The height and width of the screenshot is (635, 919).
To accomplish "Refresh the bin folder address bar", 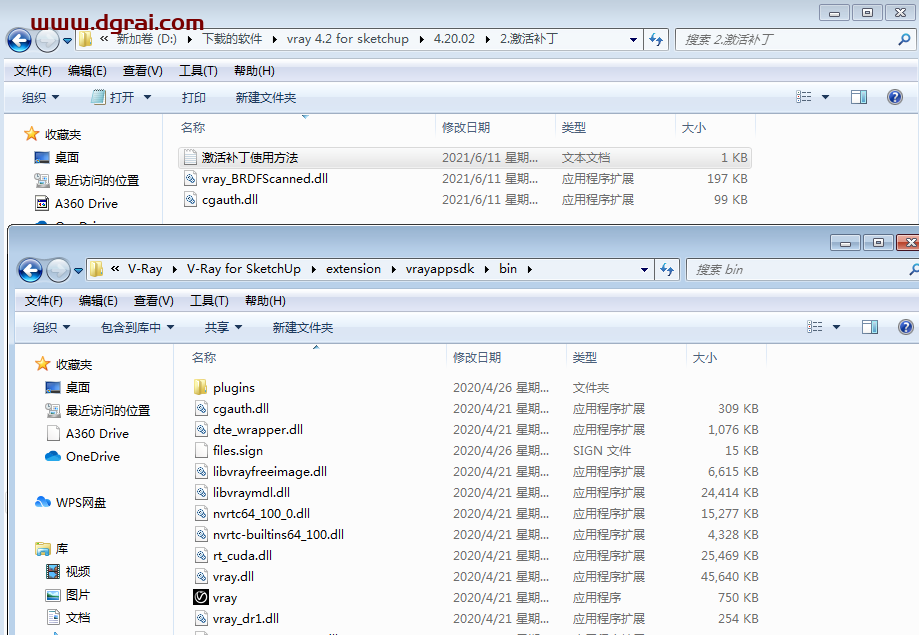I will coord(666,269).
